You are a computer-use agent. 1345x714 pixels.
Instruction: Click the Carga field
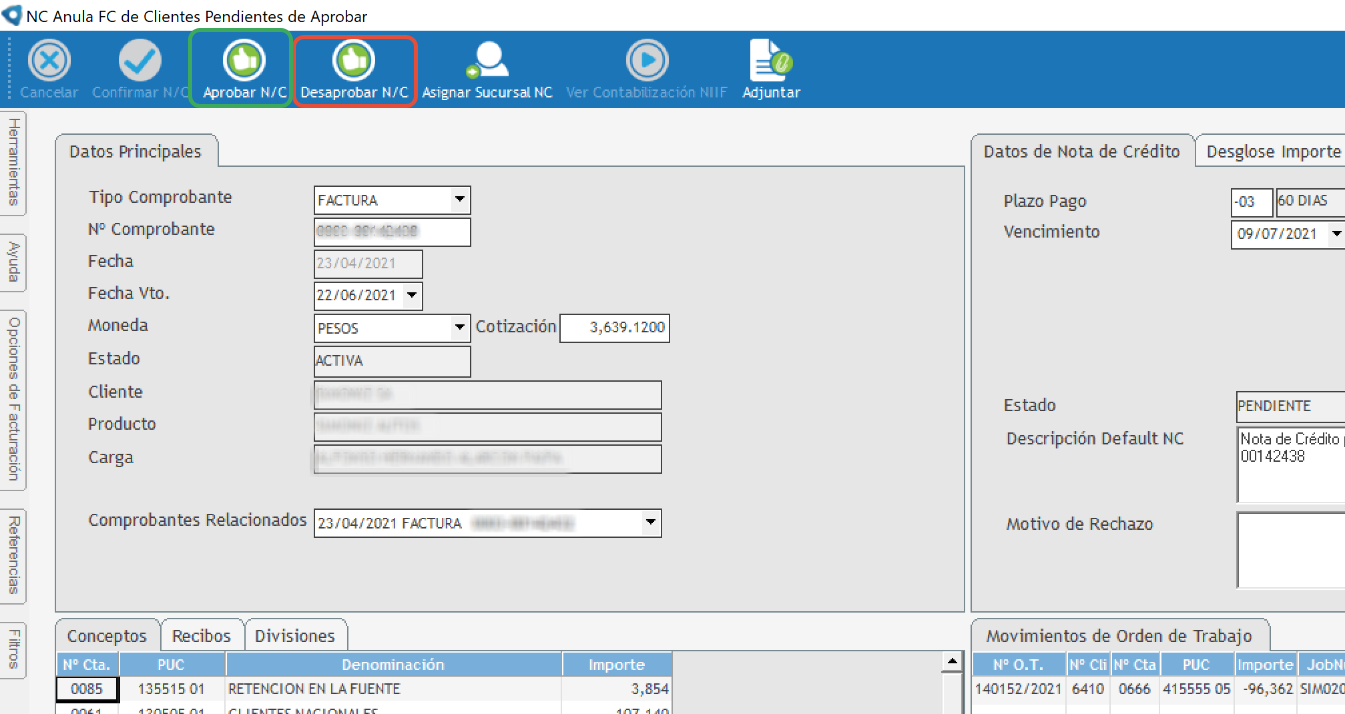(488, 459)
